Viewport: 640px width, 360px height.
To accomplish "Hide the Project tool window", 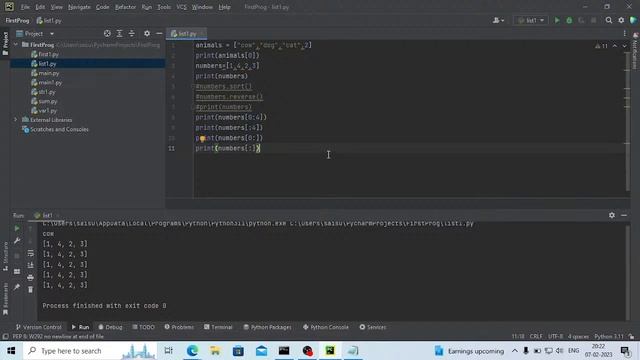I will point(159,33).
